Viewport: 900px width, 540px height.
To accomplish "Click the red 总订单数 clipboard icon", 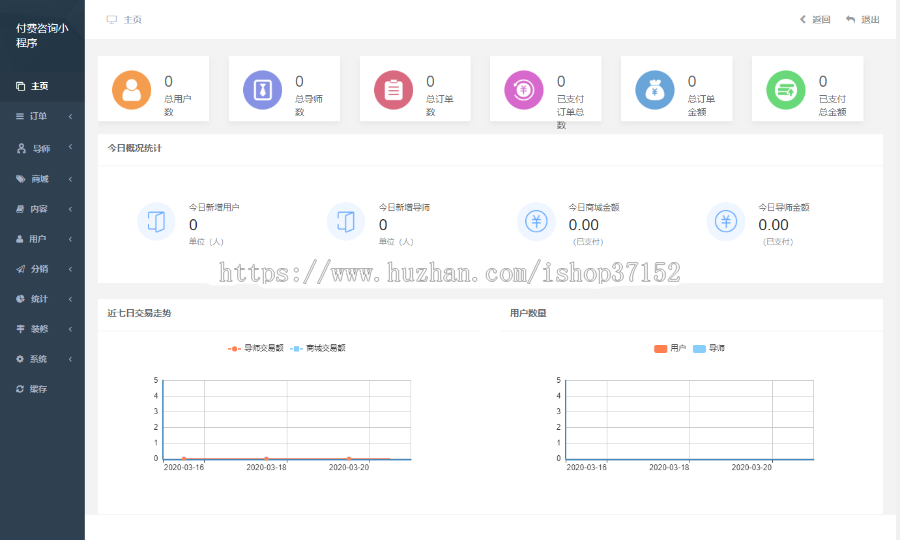I will pyautogui.click(x=393, y=90).
